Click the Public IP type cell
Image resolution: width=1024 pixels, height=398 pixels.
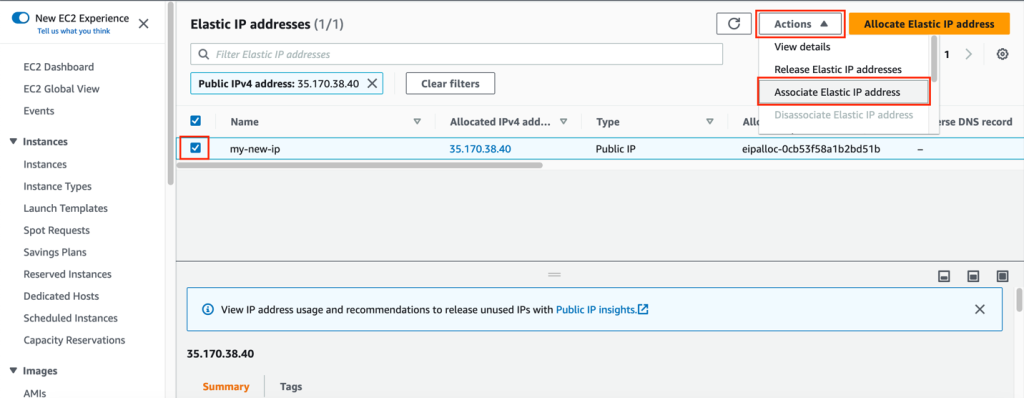[x=616, y=149]
